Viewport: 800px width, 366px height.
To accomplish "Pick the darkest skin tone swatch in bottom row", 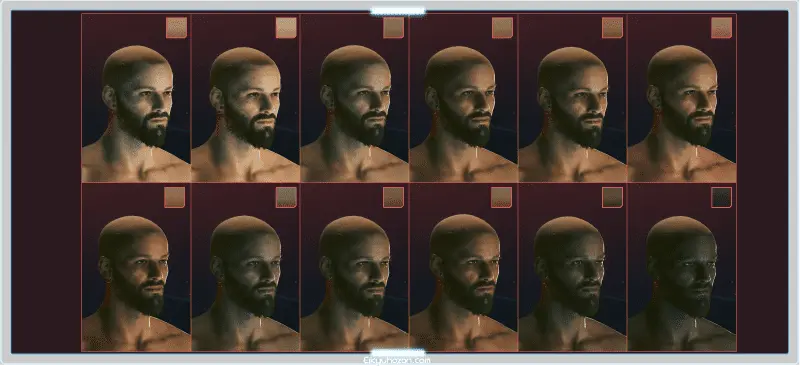I will [721, 198].
